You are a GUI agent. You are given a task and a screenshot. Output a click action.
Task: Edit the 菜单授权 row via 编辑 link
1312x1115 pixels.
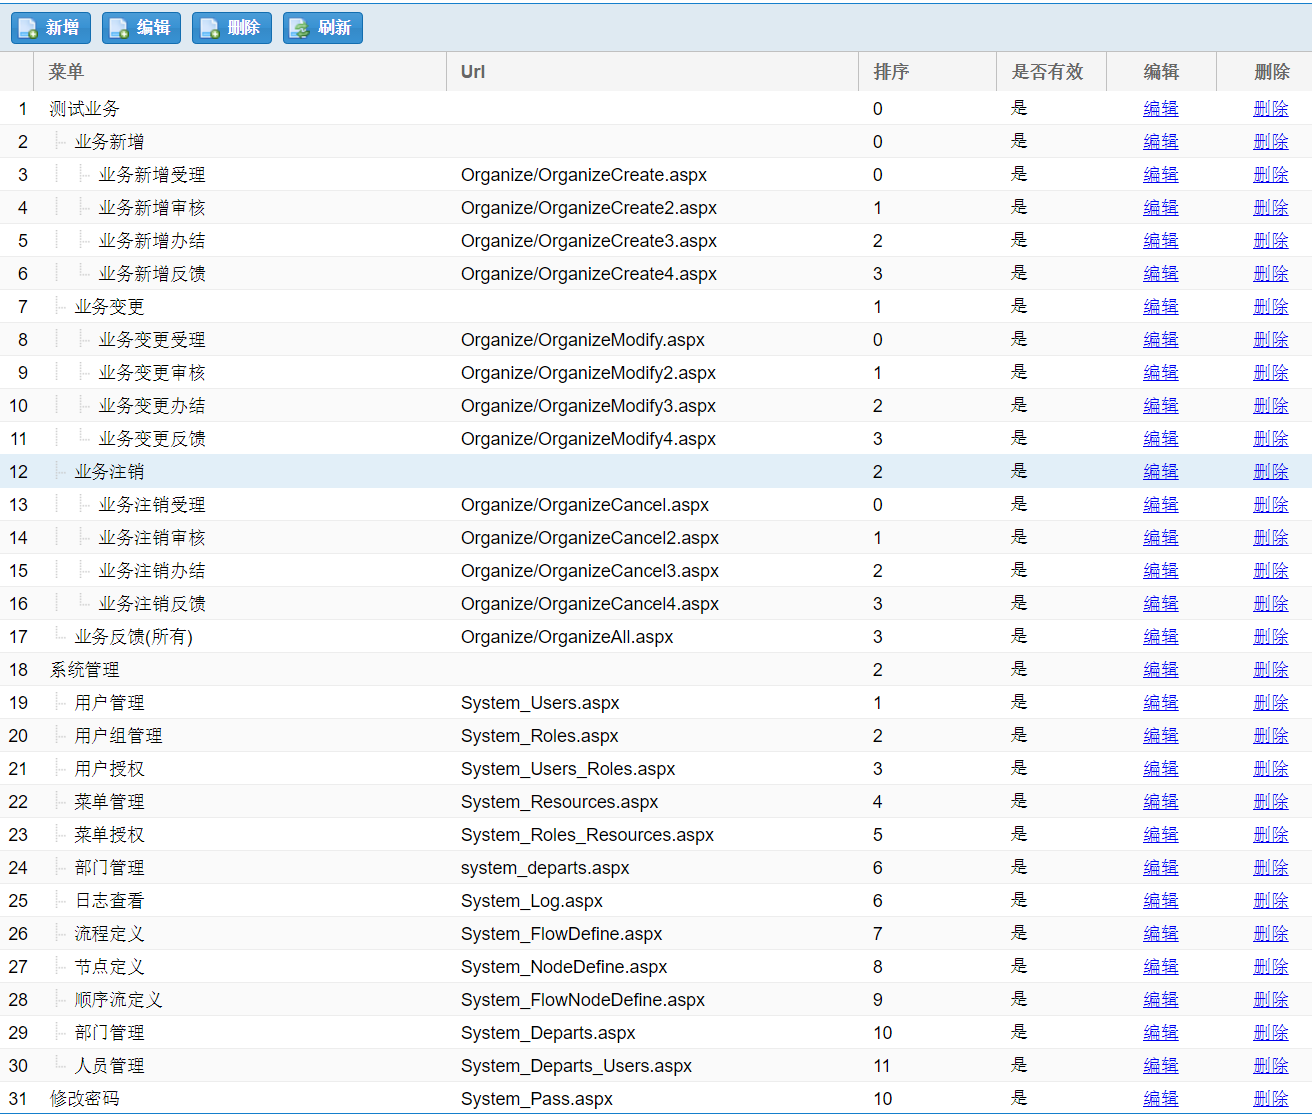coord(1161,835)
